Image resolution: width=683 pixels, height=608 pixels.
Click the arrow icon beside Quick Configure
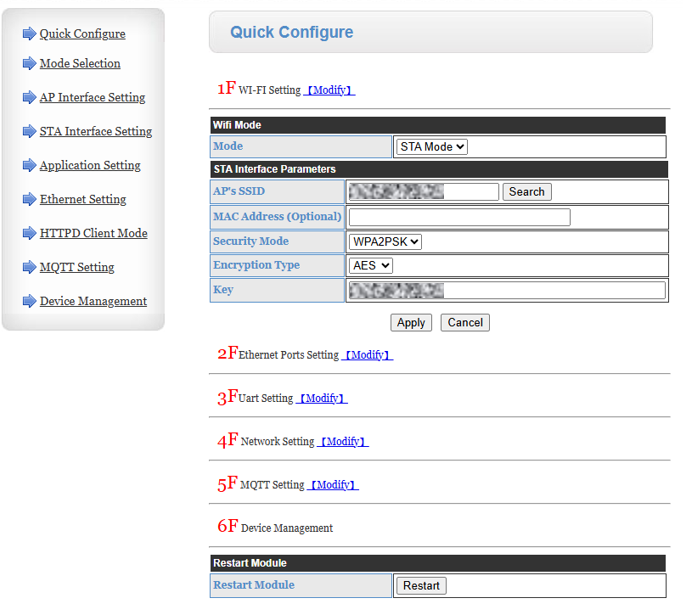(29, 34)
